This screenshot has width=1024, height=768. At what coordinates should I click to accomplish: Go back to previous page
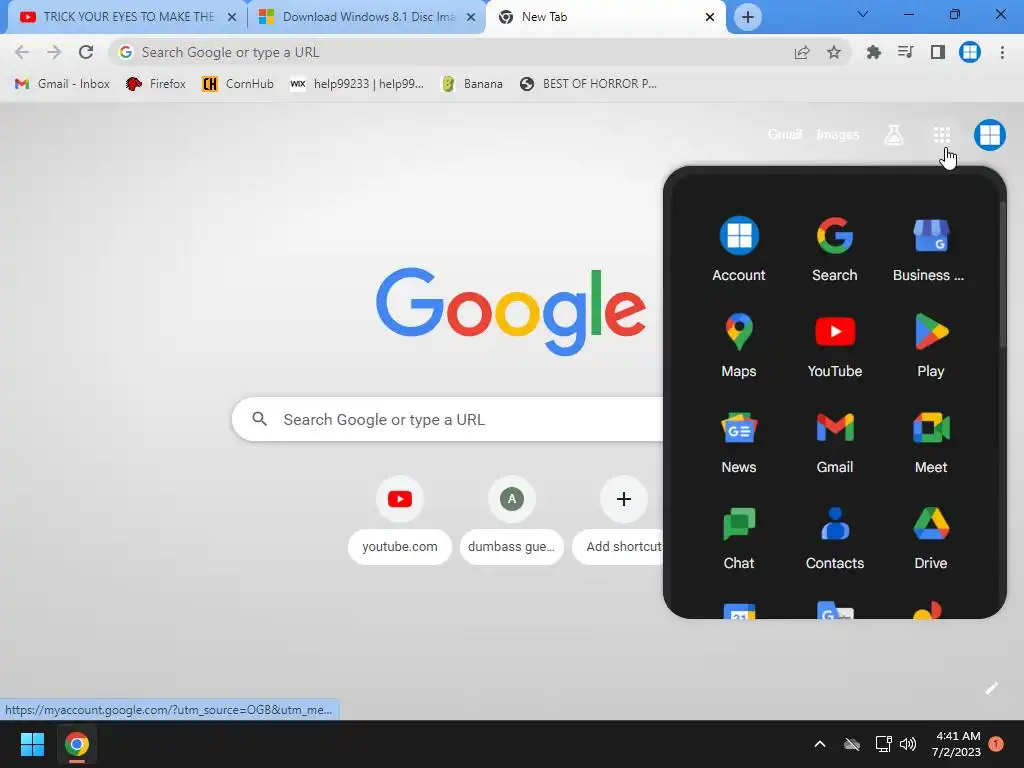[x=22, y=52]
